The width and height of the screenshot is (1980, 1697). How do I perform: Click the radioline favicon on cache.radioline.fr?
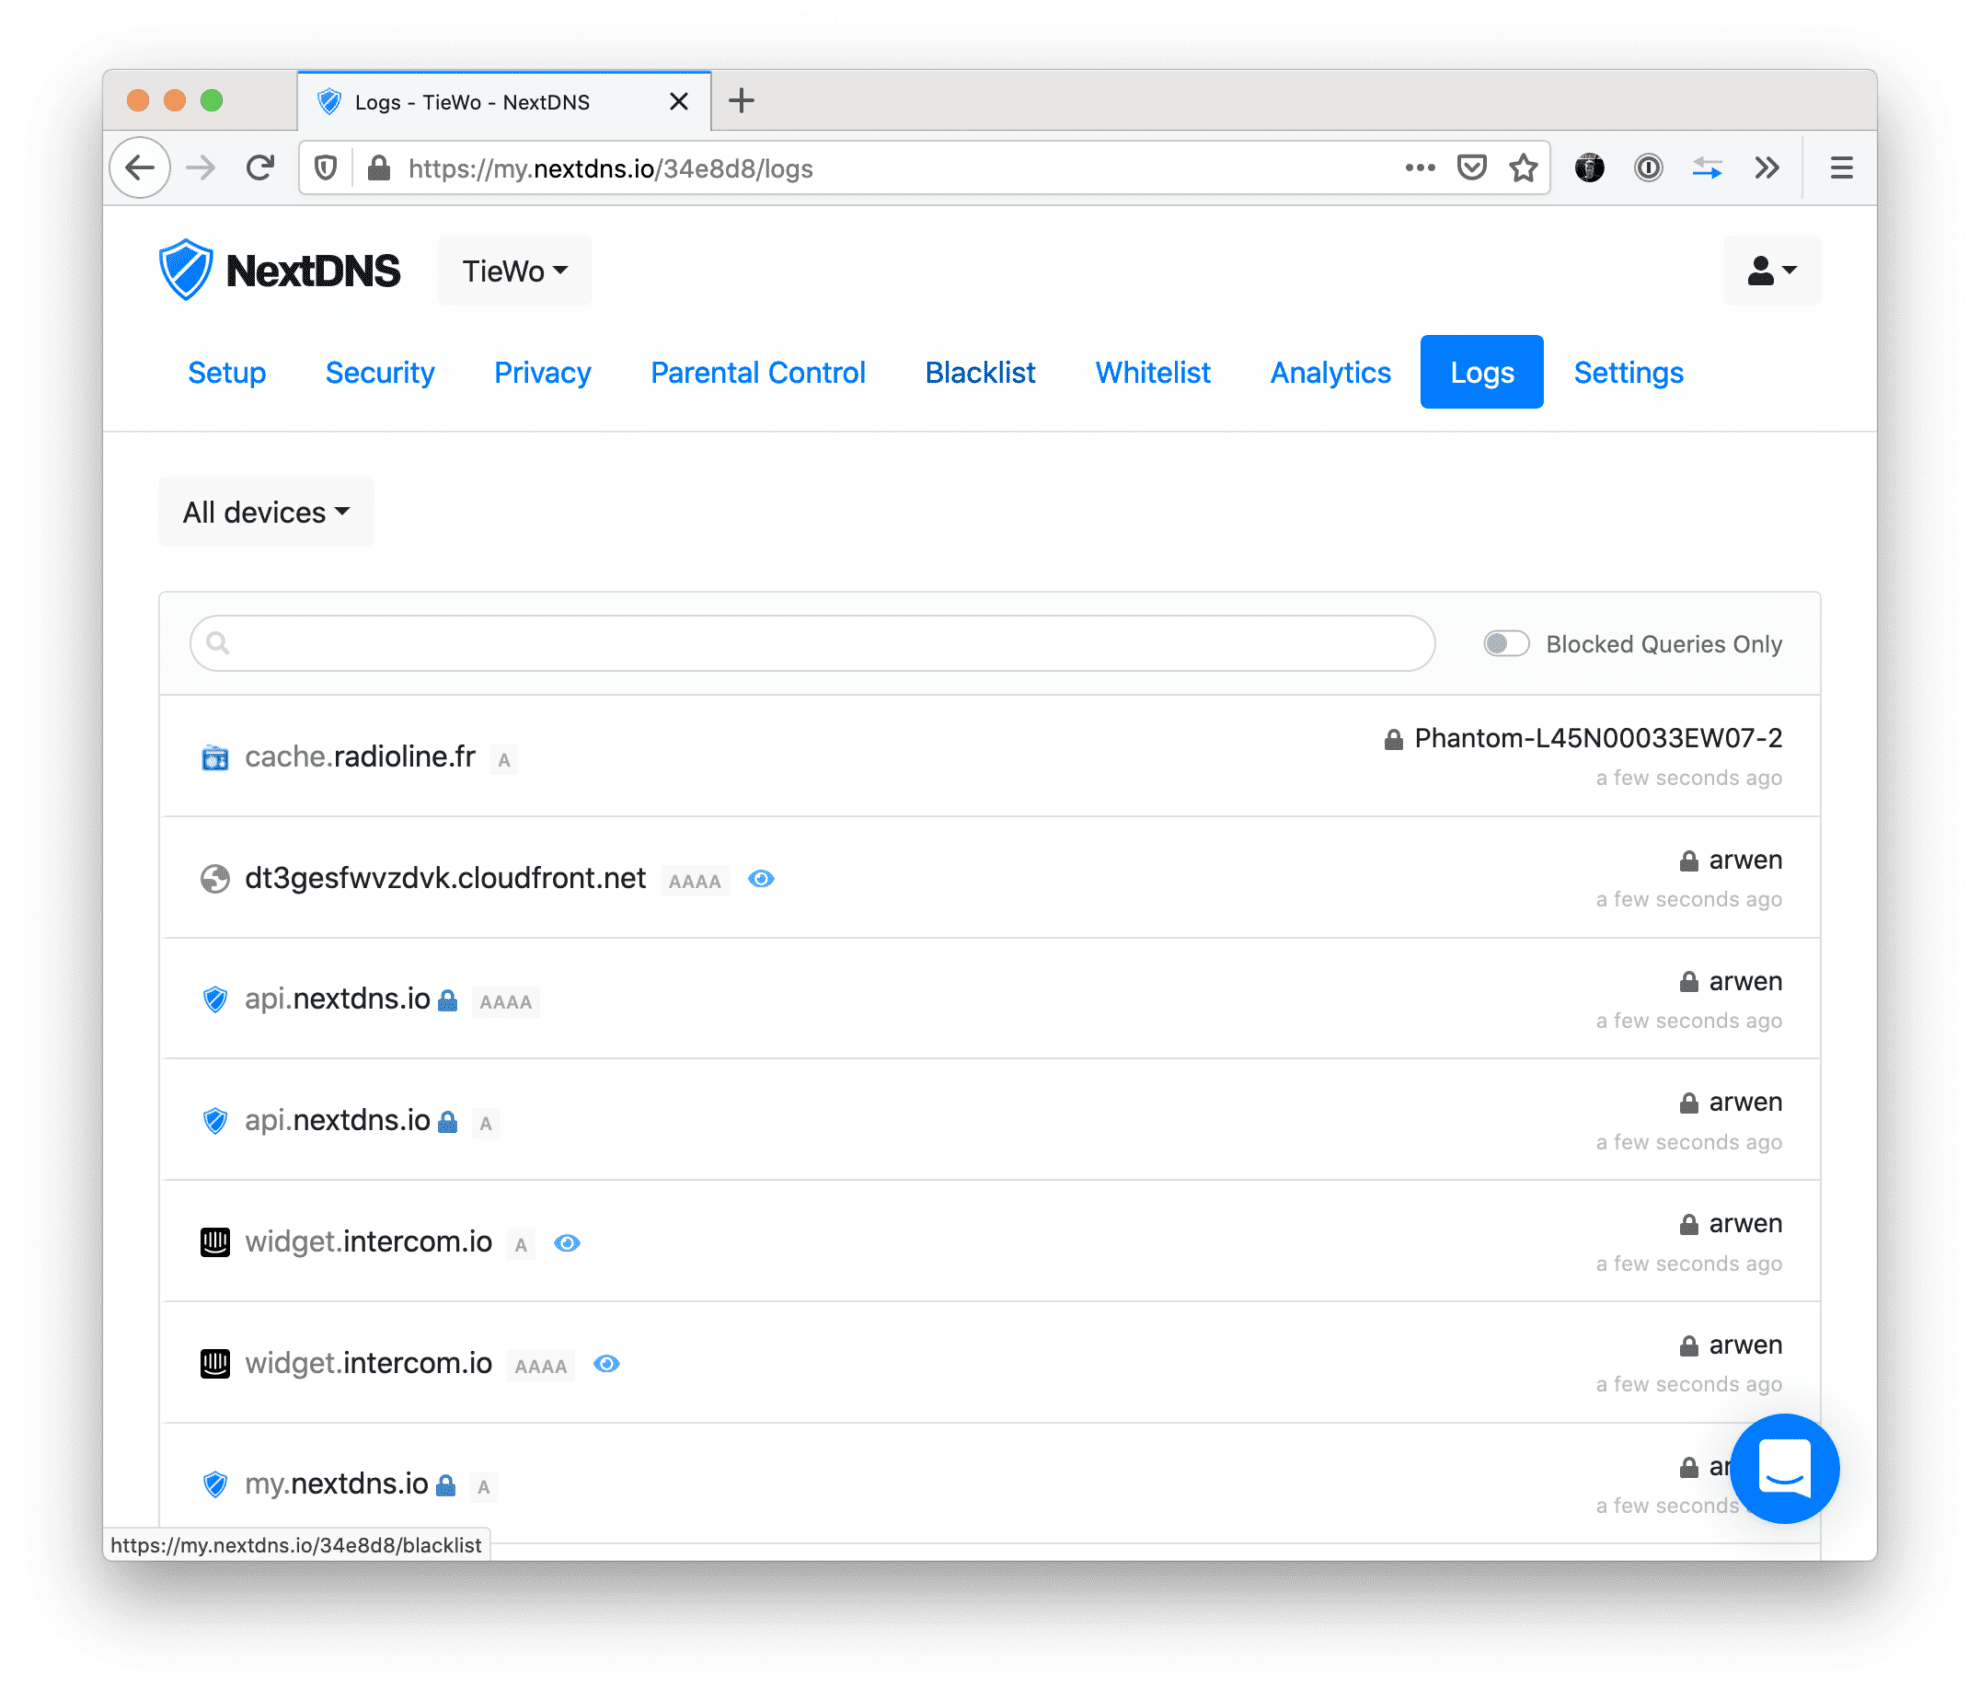[x=215, y=758]
